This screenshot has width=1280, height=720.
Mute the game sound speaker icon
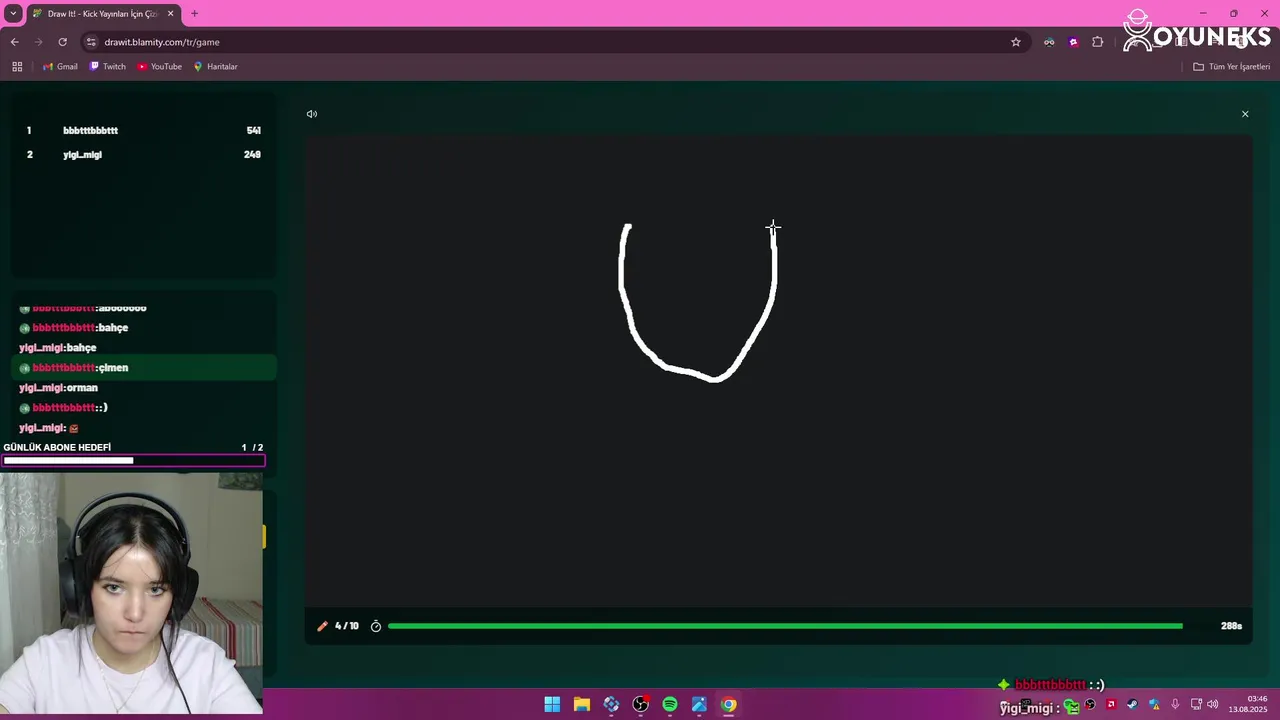(x=312, y=114)
